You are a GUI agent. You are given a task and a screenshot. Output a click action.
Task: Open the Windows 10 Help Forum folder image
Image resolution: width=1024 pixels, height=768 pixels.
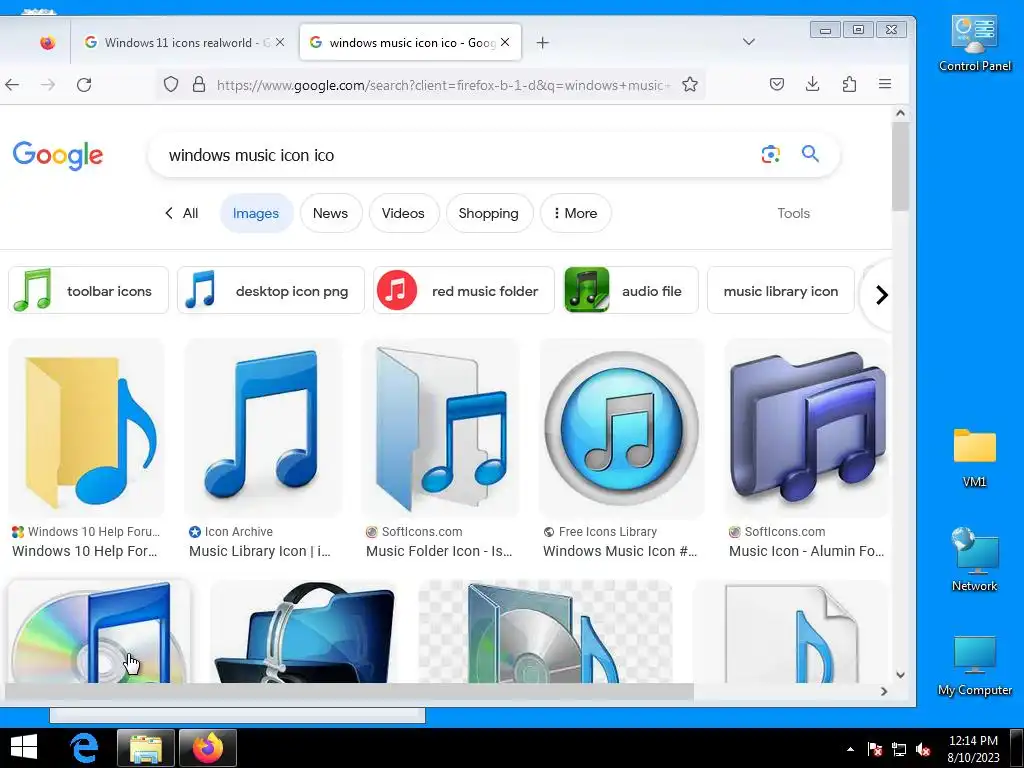tap(86, 428)
